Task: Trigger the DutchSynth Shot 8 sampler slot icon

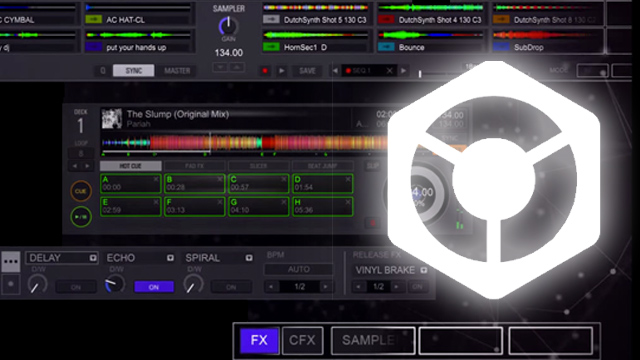Action: 501,20
